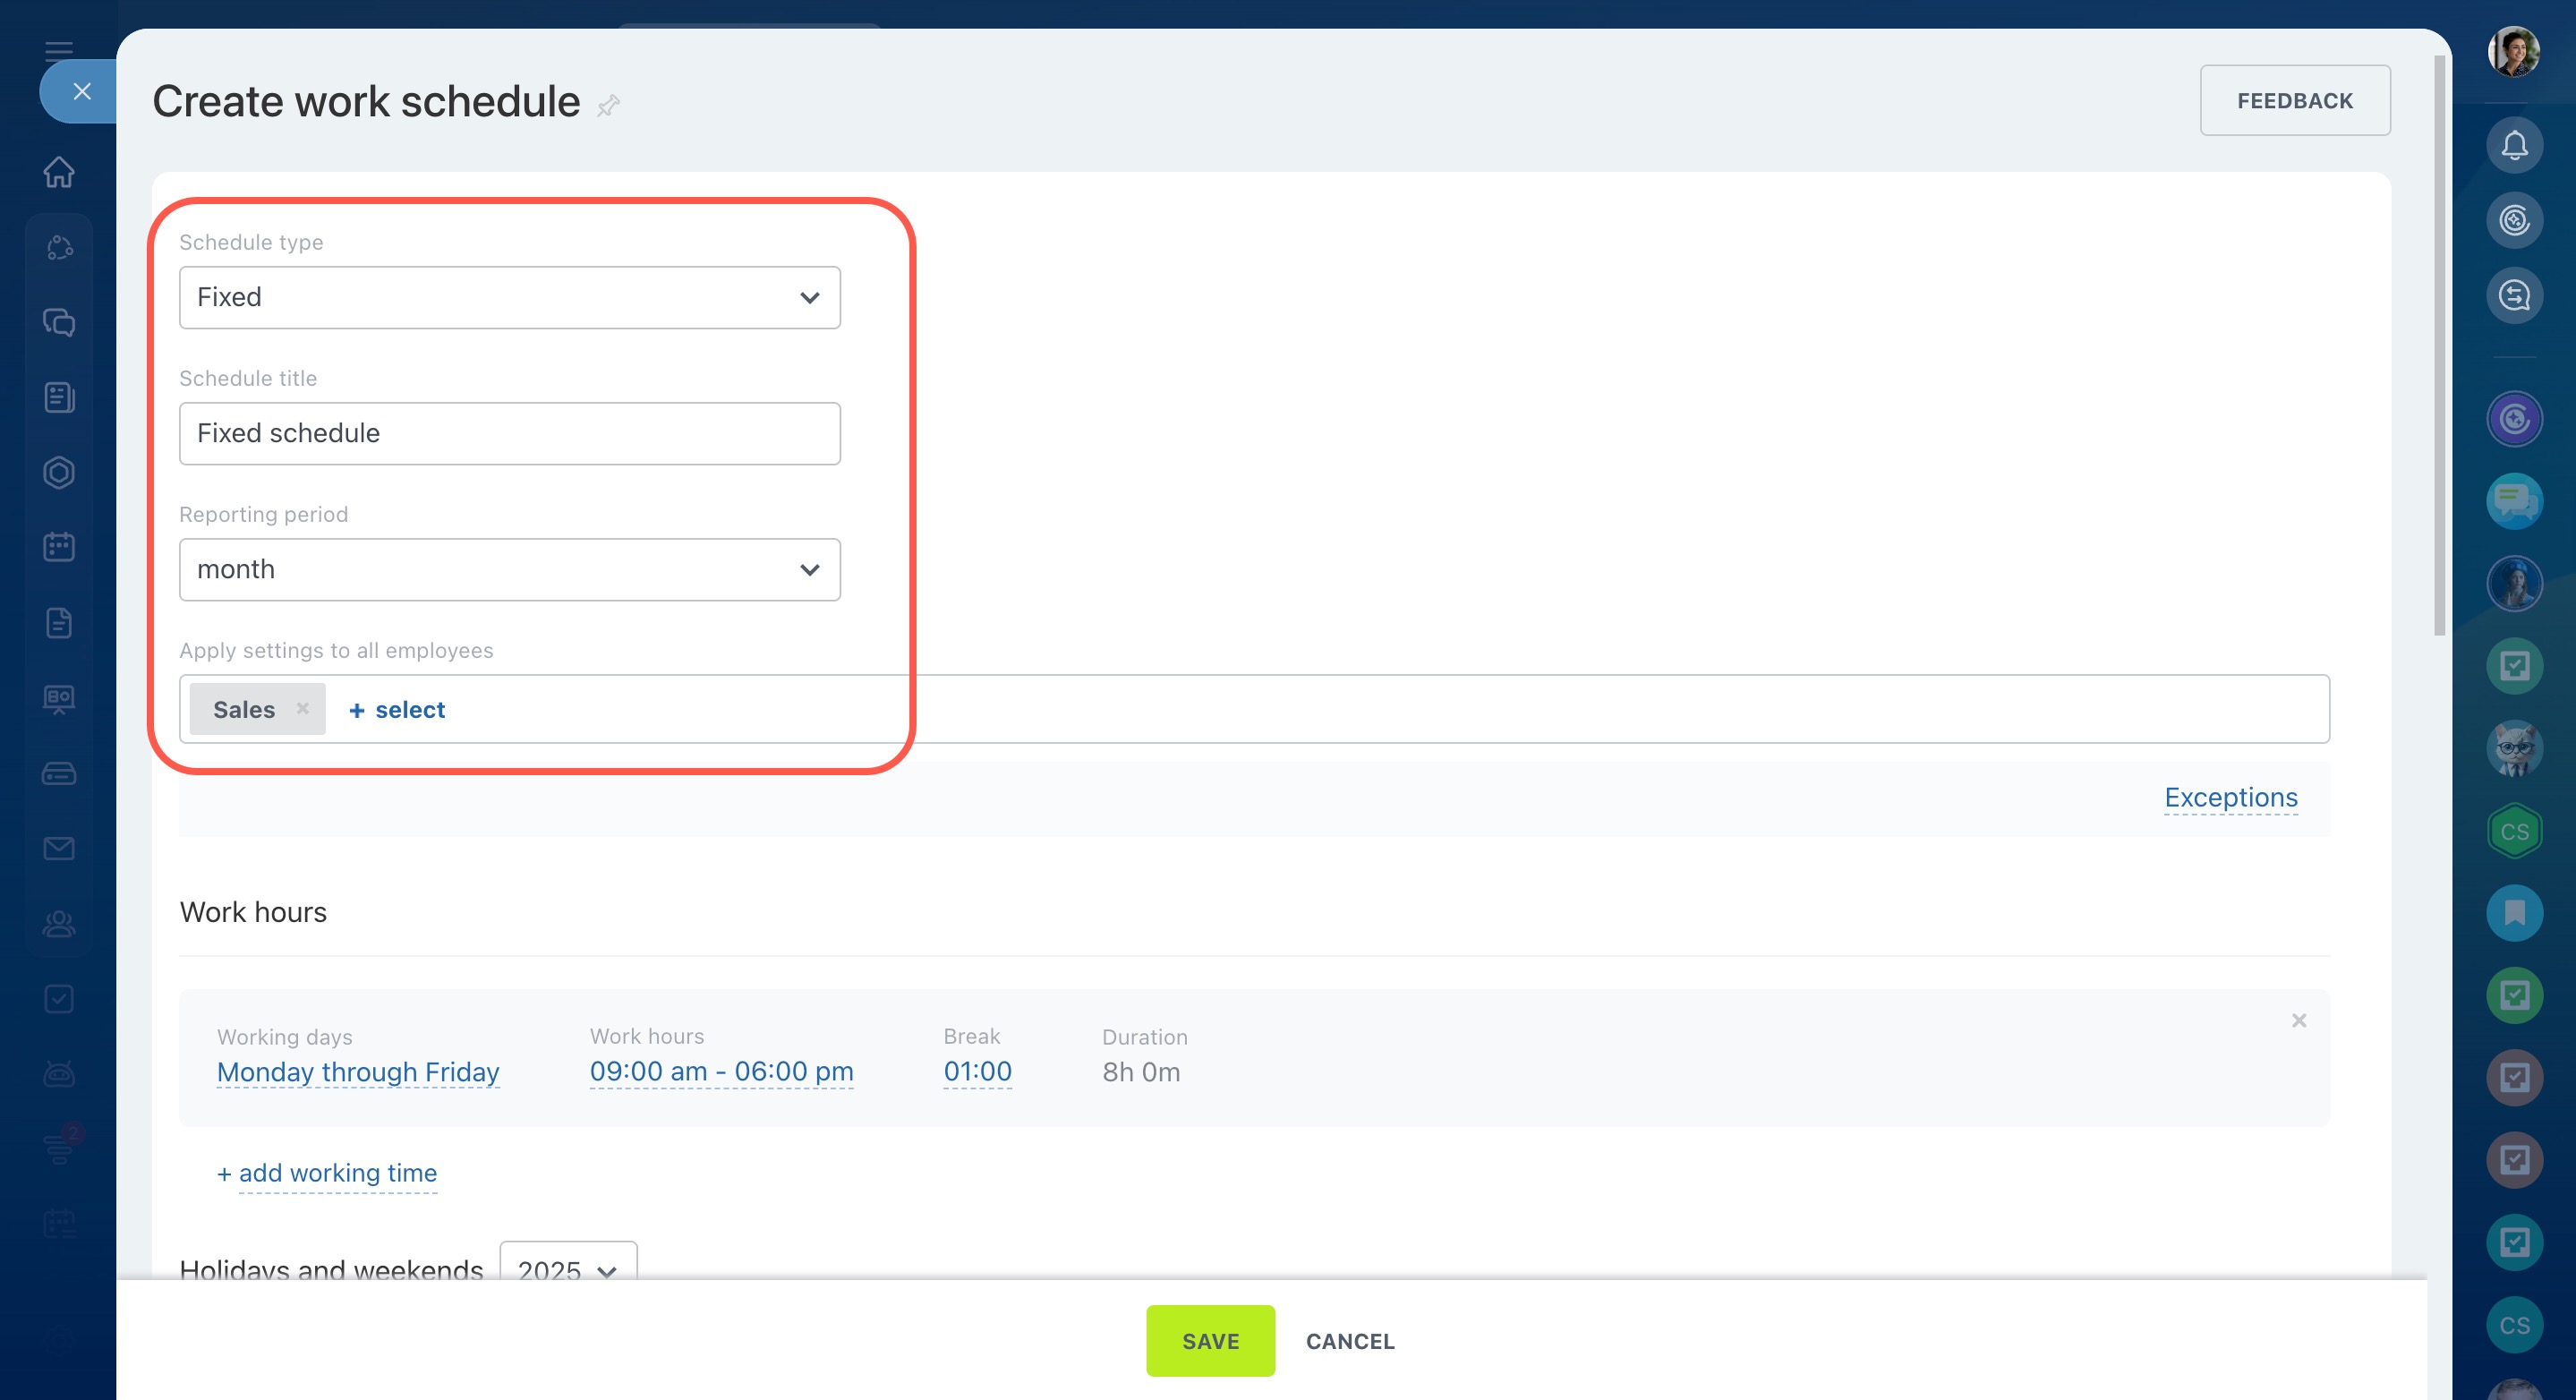Pin the Create work schedule panel
Screen dimensions: 2576x1400
click(609, 105)
